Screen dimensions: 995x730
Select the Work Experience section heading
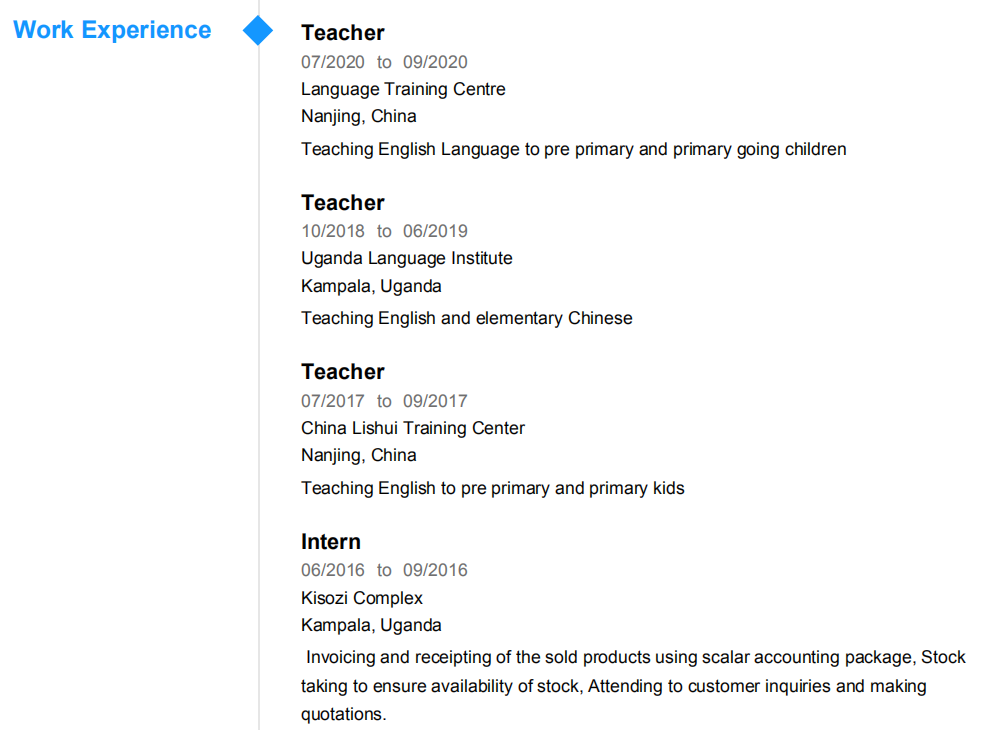112,30
